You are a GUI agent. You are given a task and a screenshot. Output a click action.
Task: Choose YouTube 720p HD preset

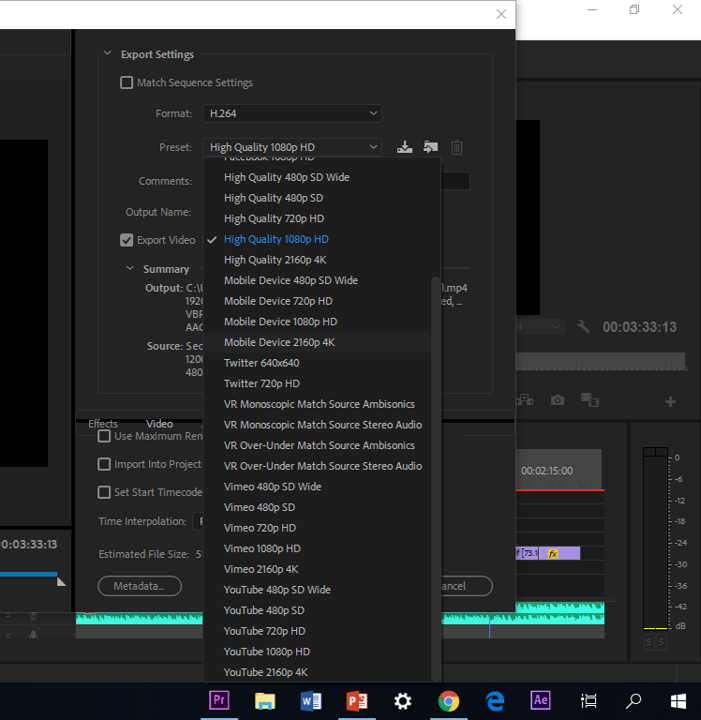[317, 632]
